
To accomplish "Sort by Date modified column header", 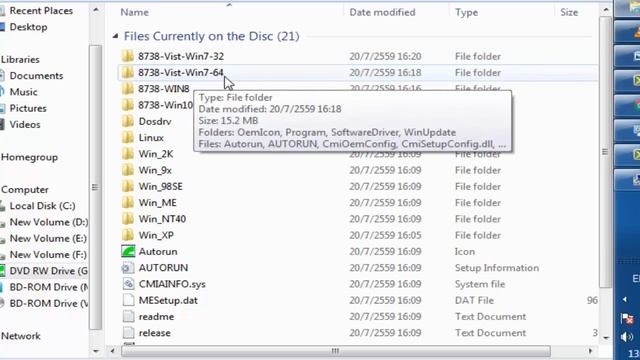I will click(382, 12).
